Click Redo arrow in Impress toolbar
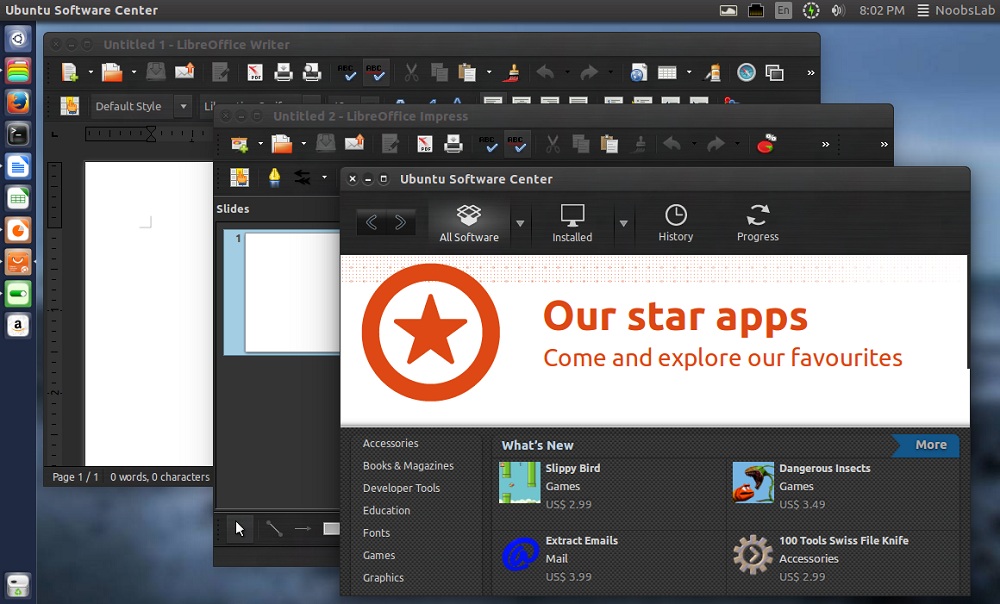This screenshot has height=604, width=1000. click(716, 144)
